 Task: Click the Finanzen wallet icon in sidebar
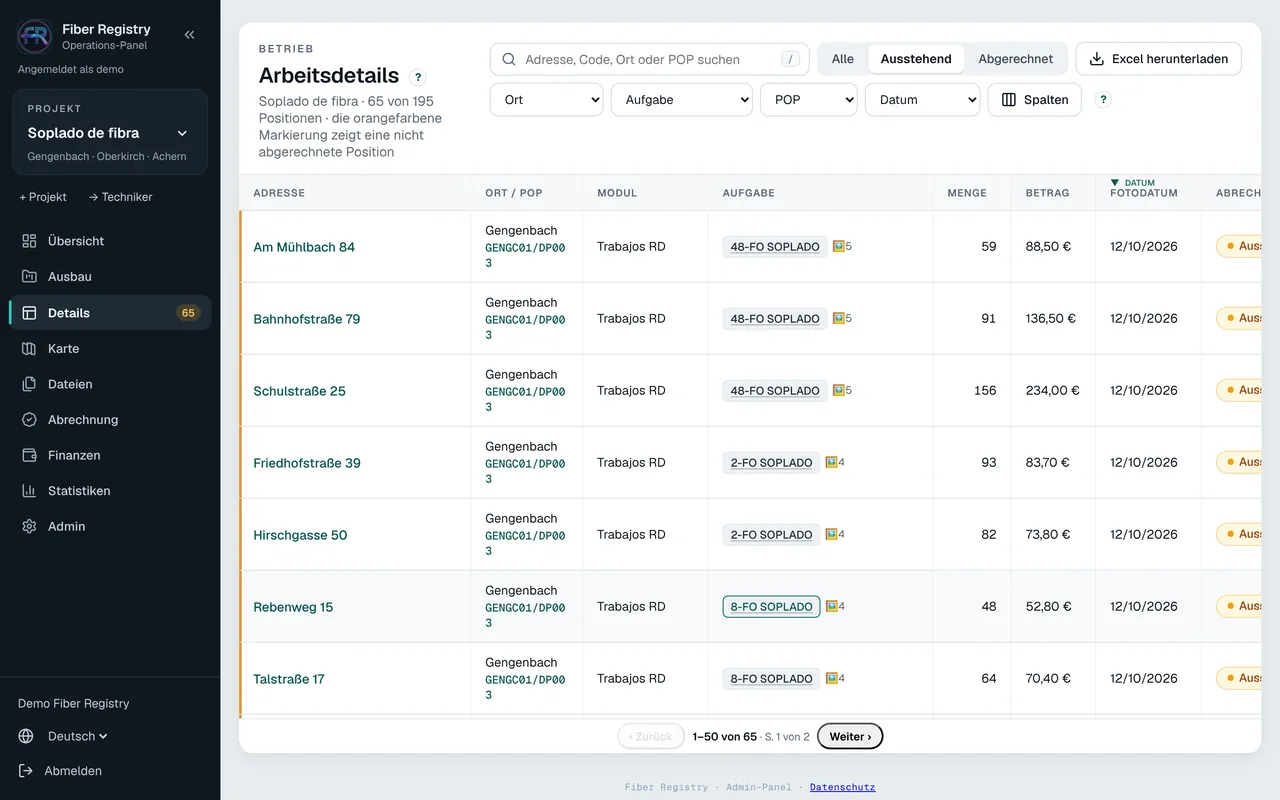[x=29, y=455]
